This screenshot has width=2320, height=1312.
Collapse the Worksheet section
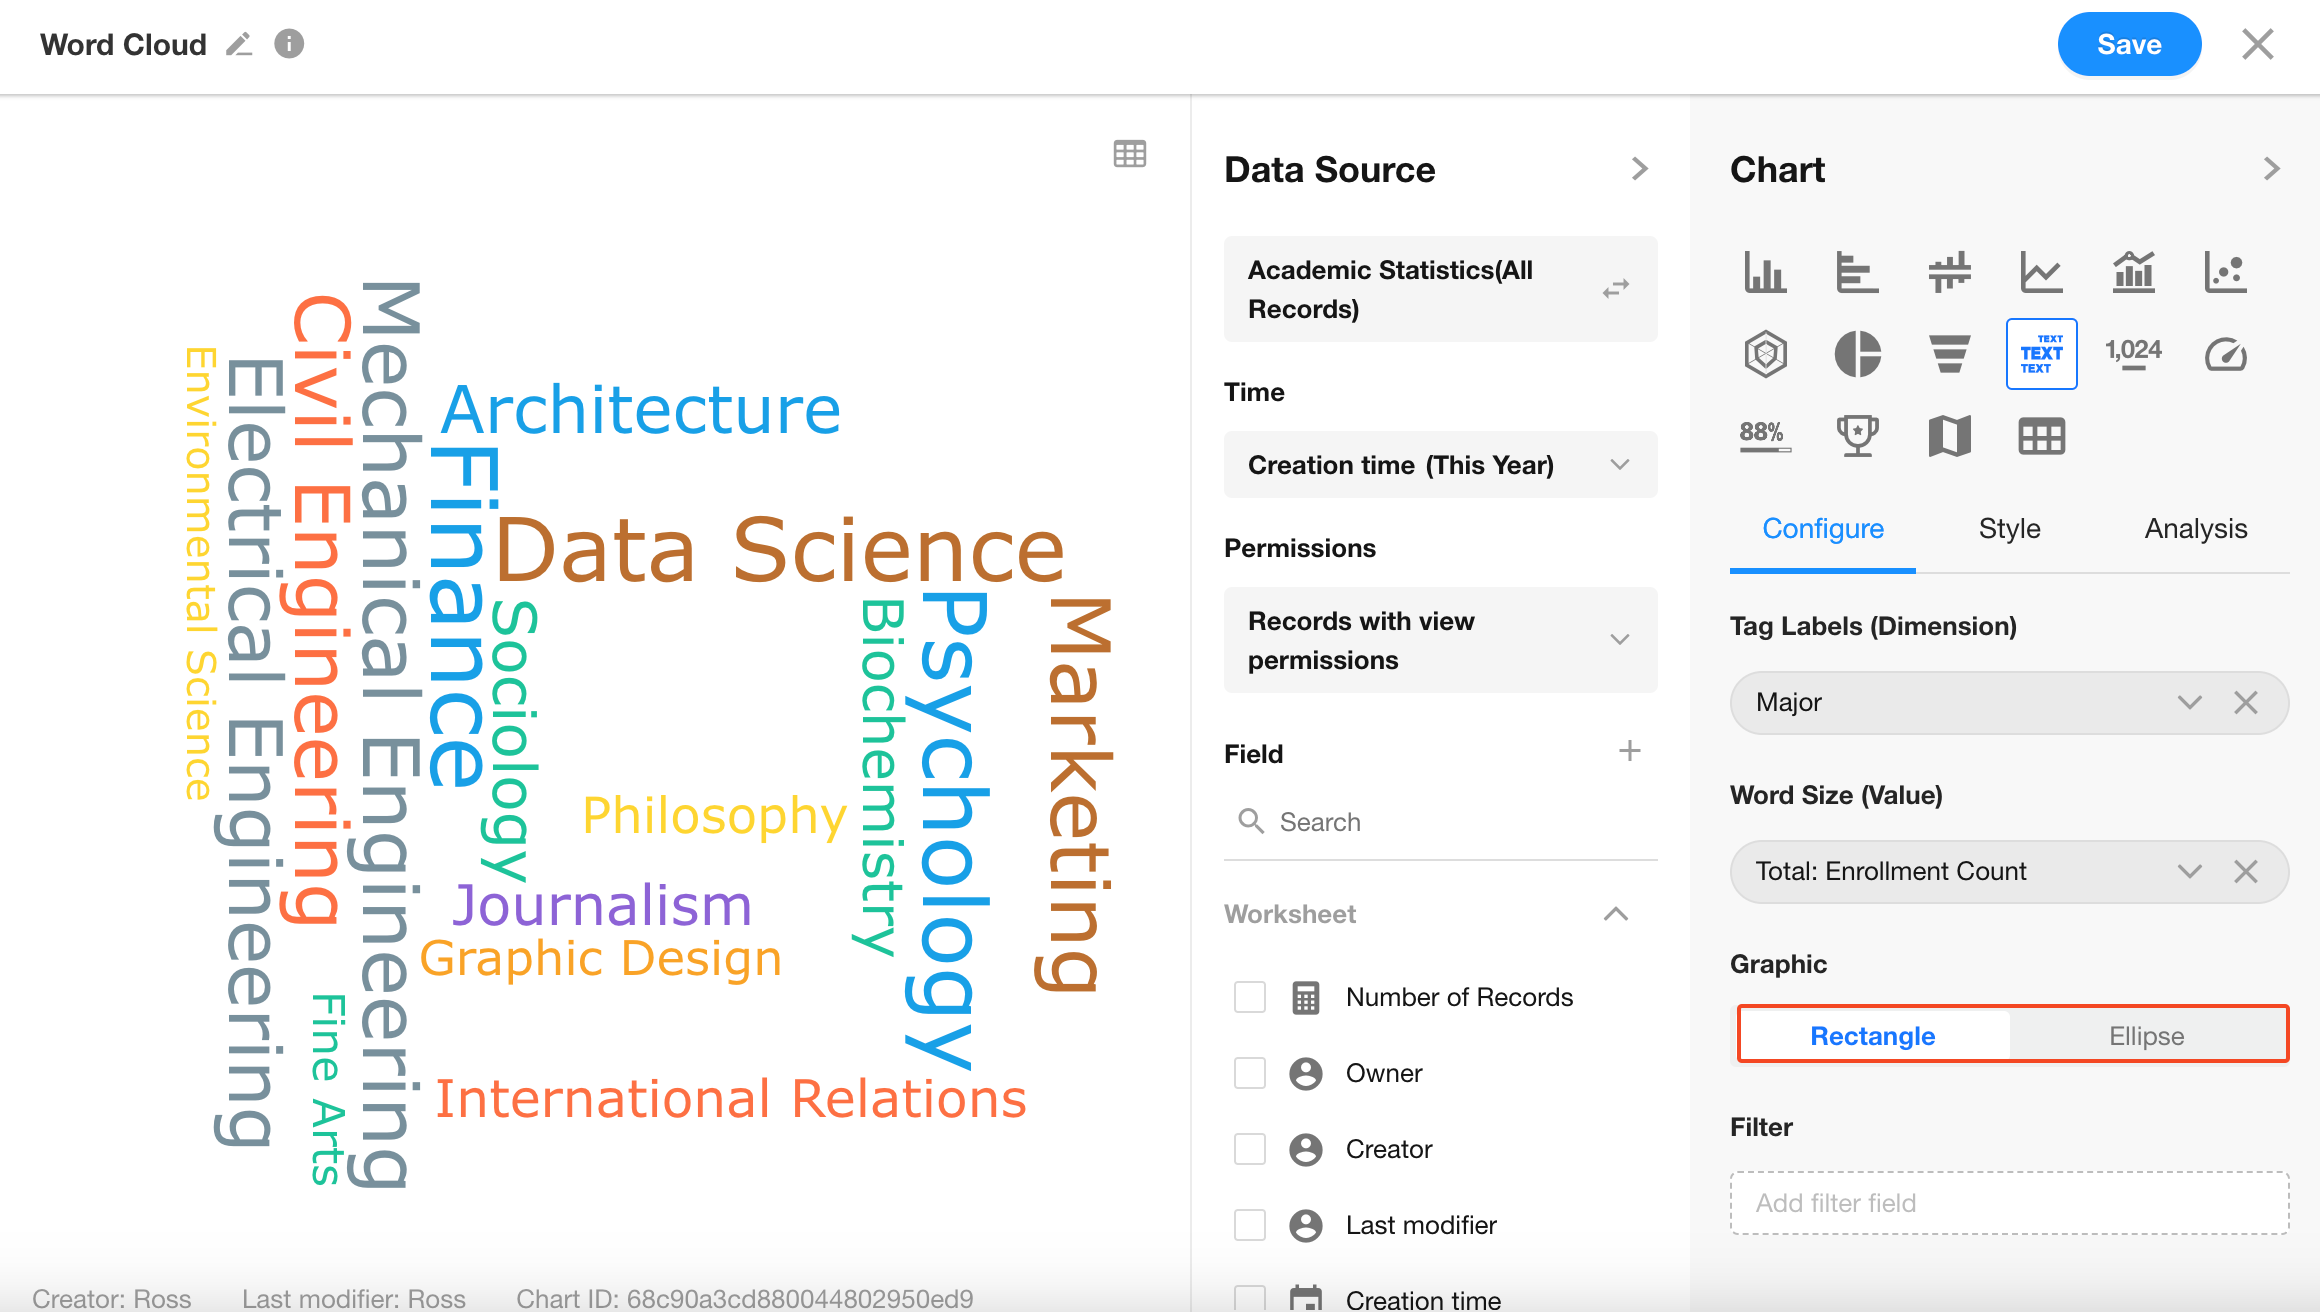click(1615, 914)
